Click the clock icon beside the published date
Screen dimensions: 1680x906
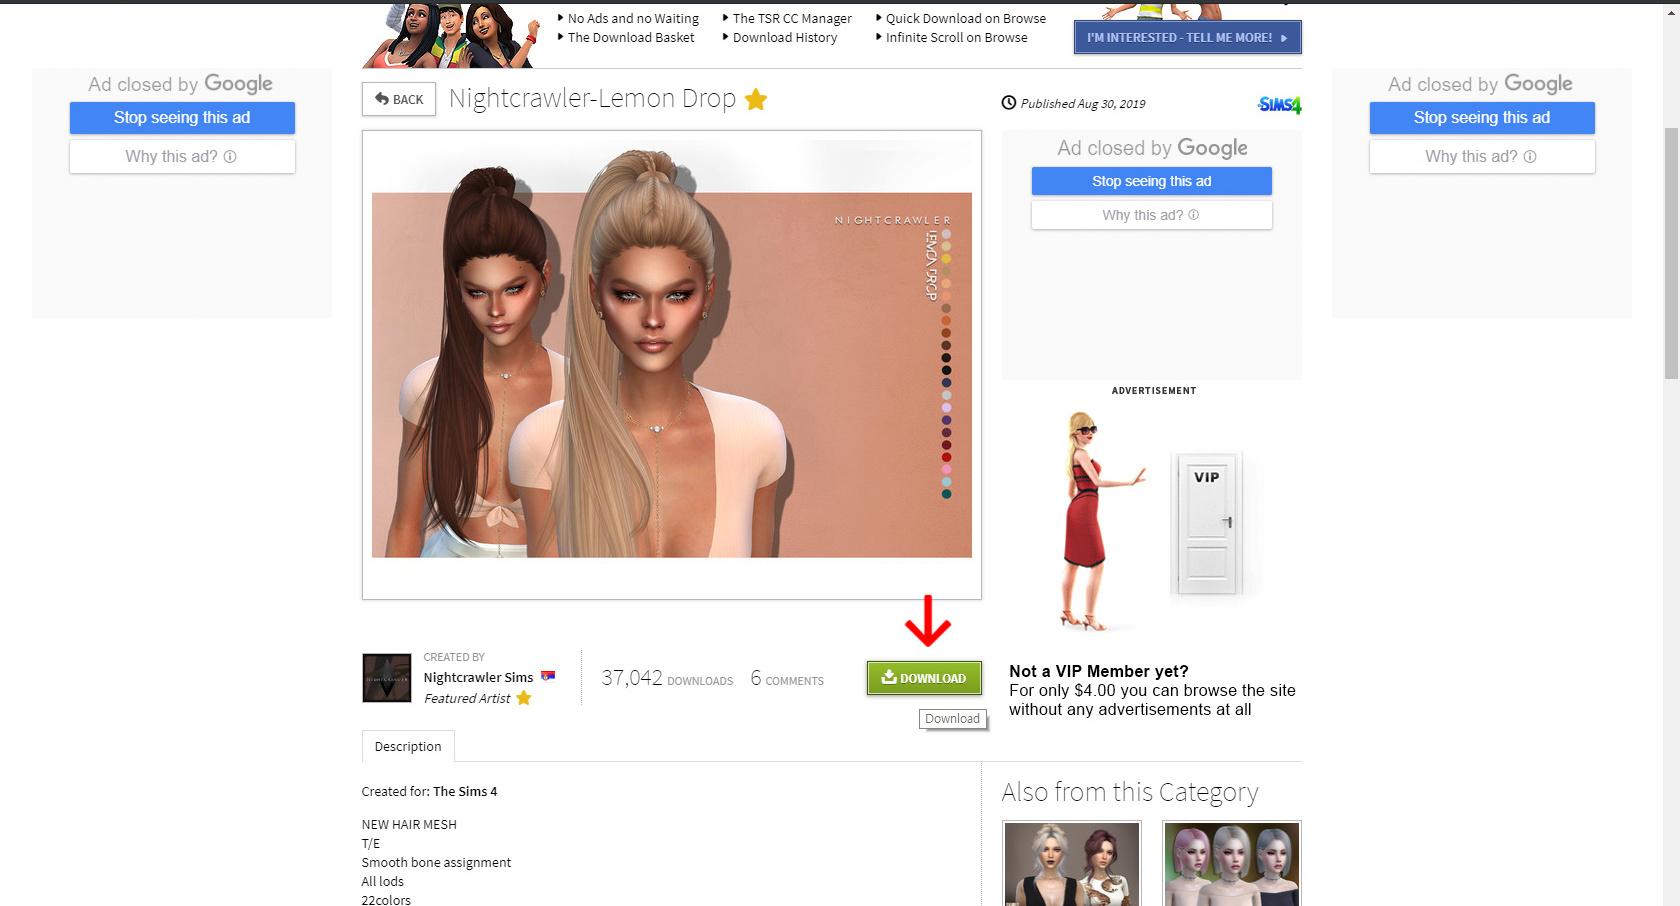pos(1009,103)
